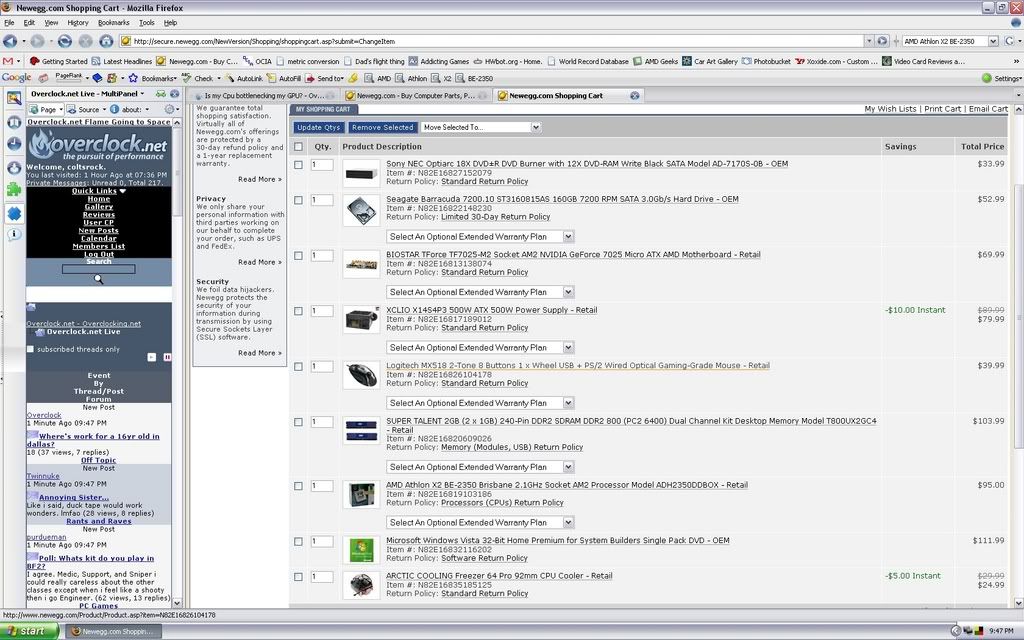The height and width of the screenshot is (640, 1024).
Task: Select the Newegg.com Shopping taskbar button
Action: (x=113, y=632)
